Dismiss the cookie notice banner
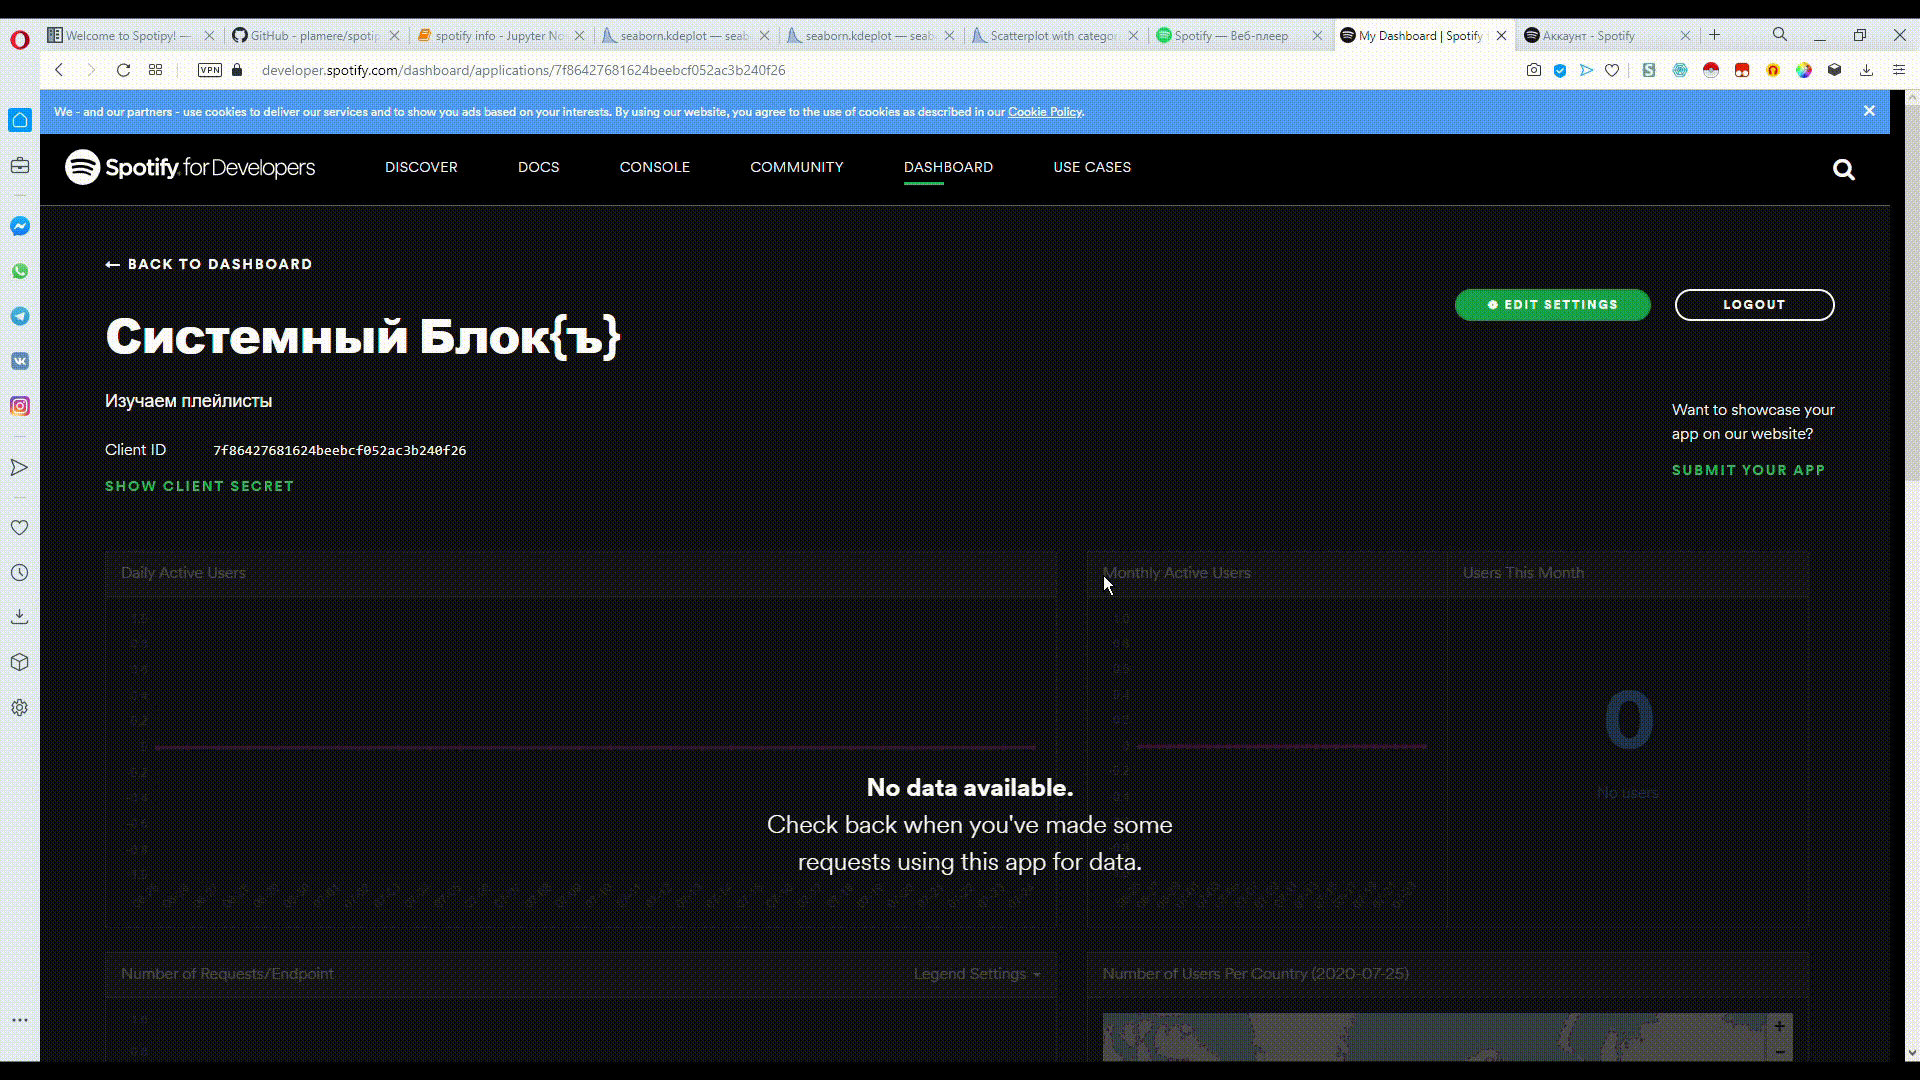The width and height of the screenshot is (1920, 1080). click(1869, 111)
